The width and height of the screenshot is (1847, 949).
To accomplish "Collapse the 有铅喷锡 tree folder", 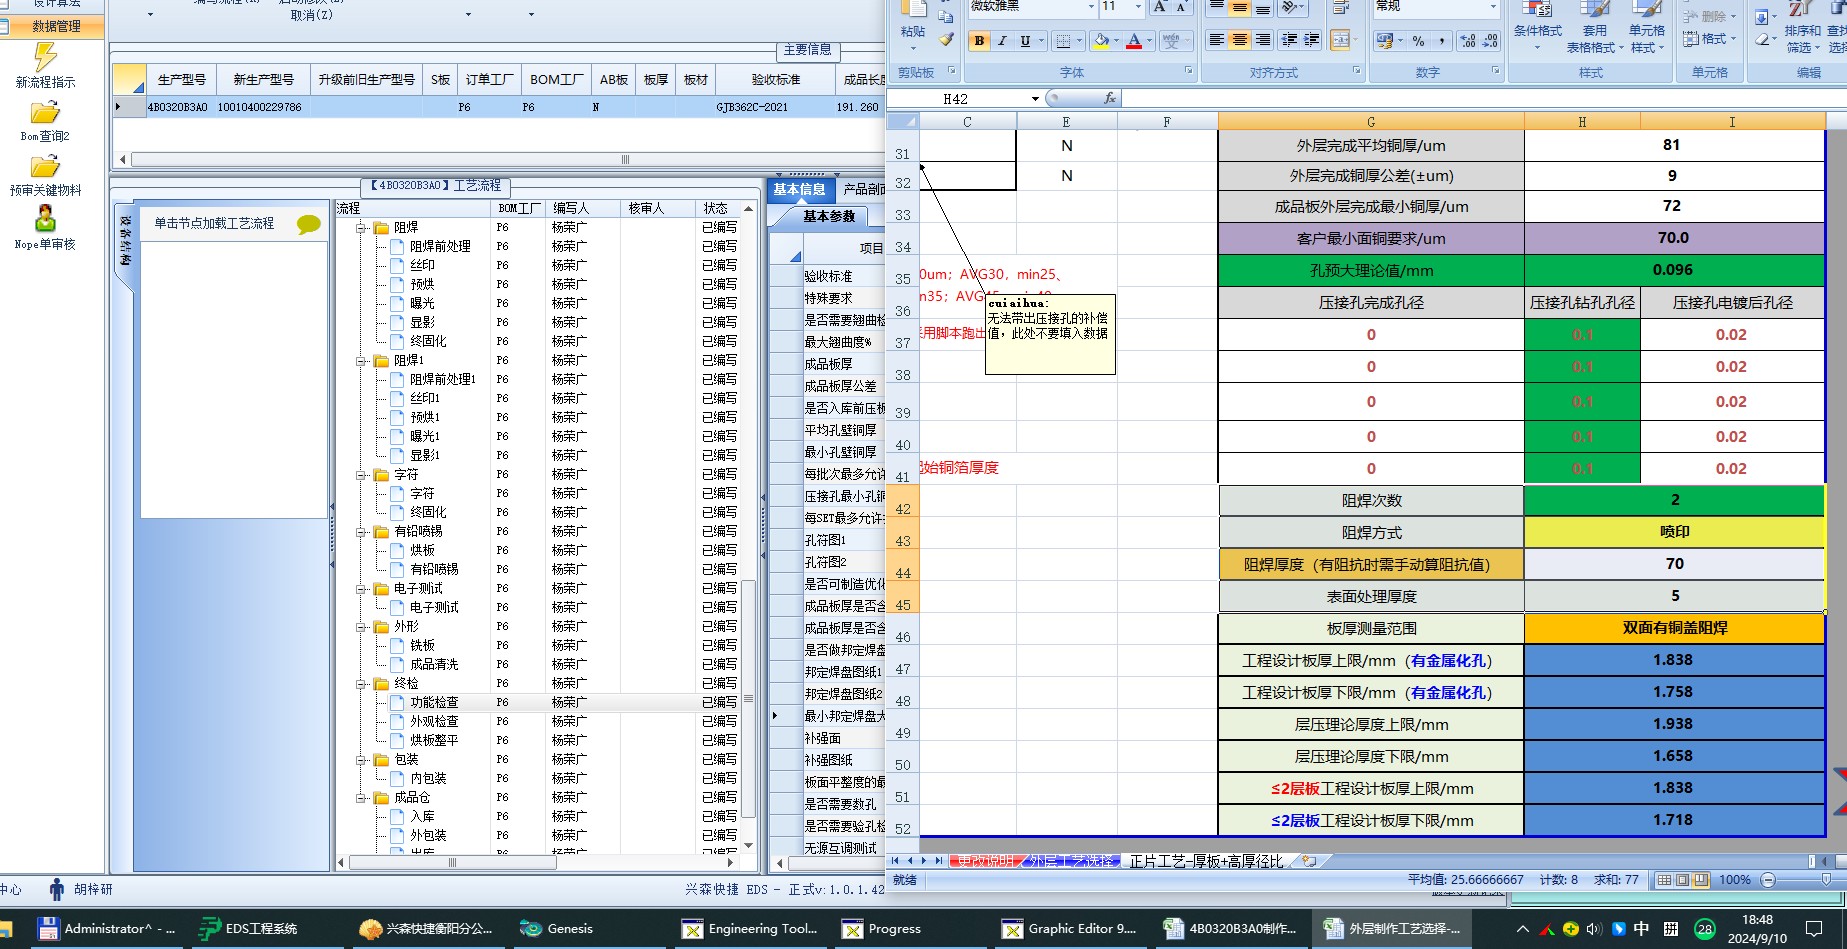I will 362,532.
